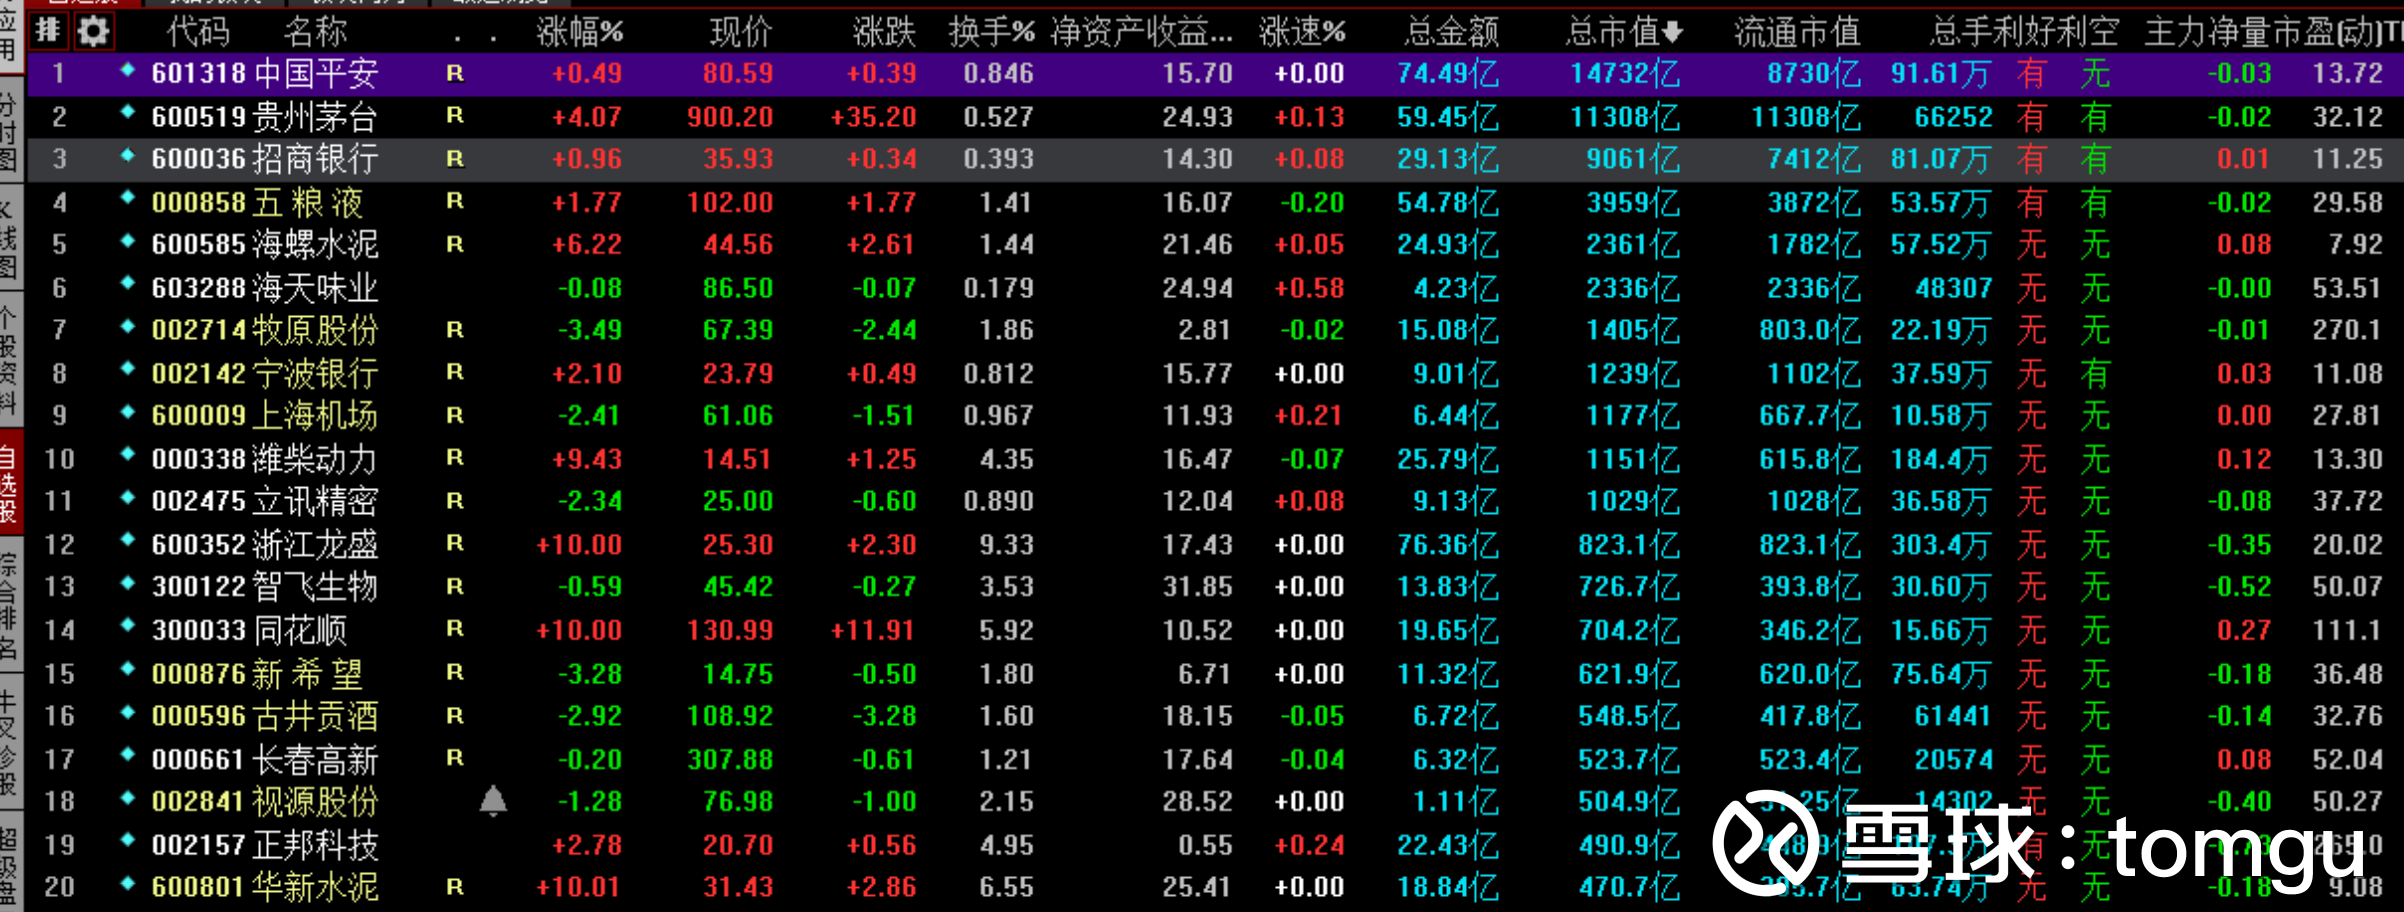Open the column sort/arrange icon
Viewport: 2404px width, 912px height.
(x=48, y=31)
